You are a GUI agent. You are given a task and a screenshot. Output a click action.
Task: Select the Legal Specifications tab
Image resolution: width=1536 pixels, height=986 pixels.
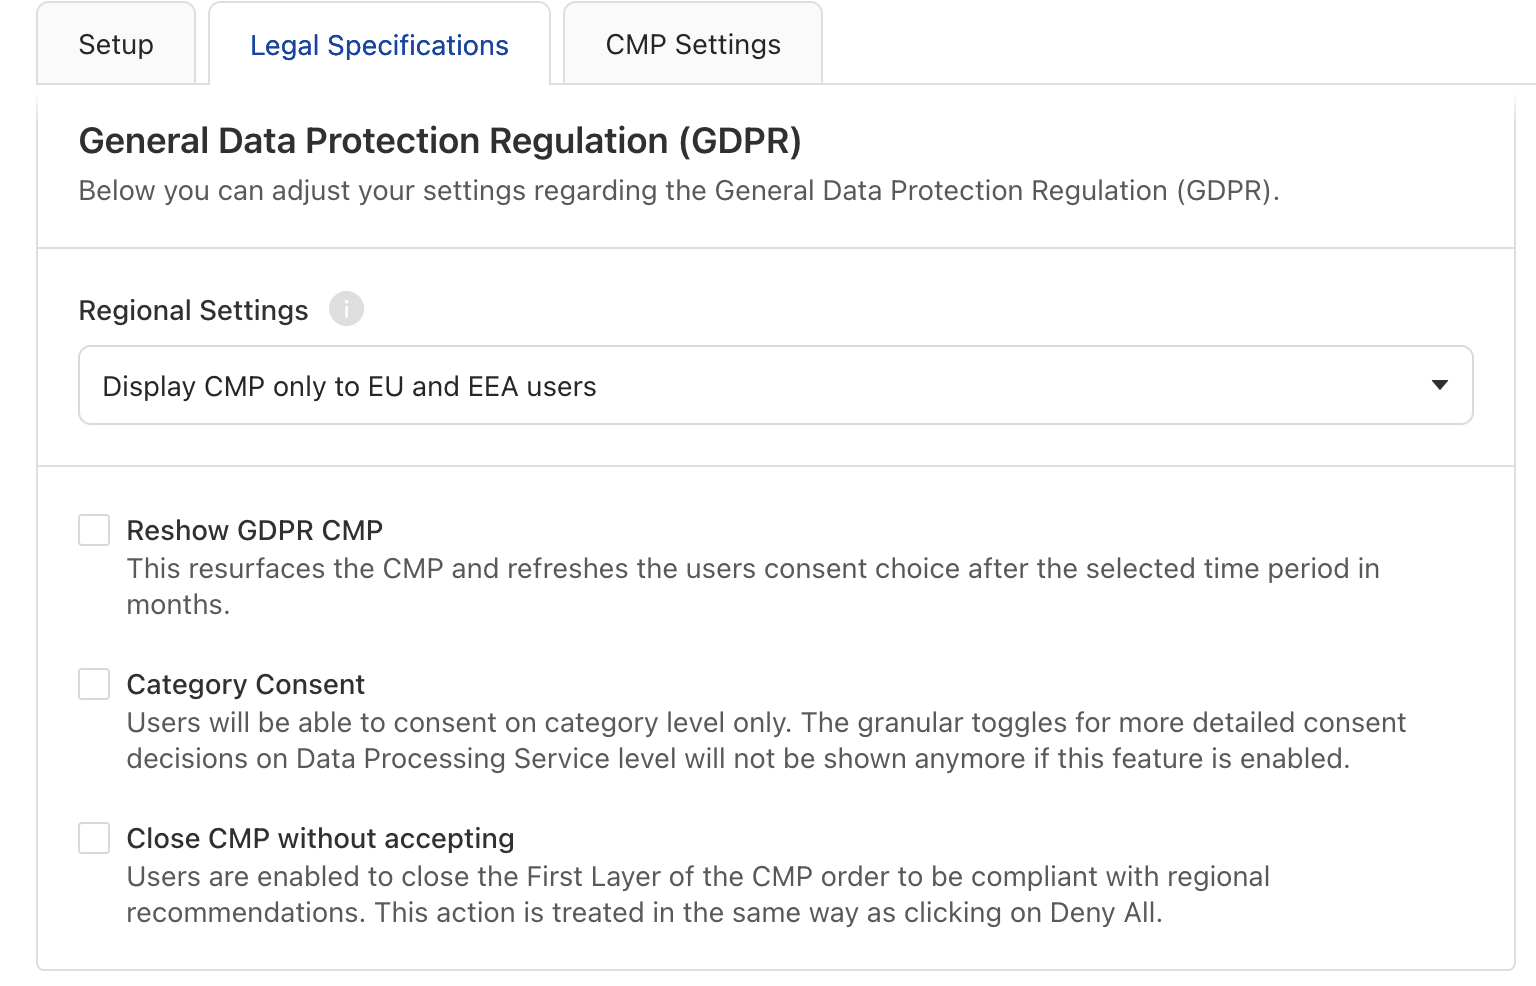point(379,45)
